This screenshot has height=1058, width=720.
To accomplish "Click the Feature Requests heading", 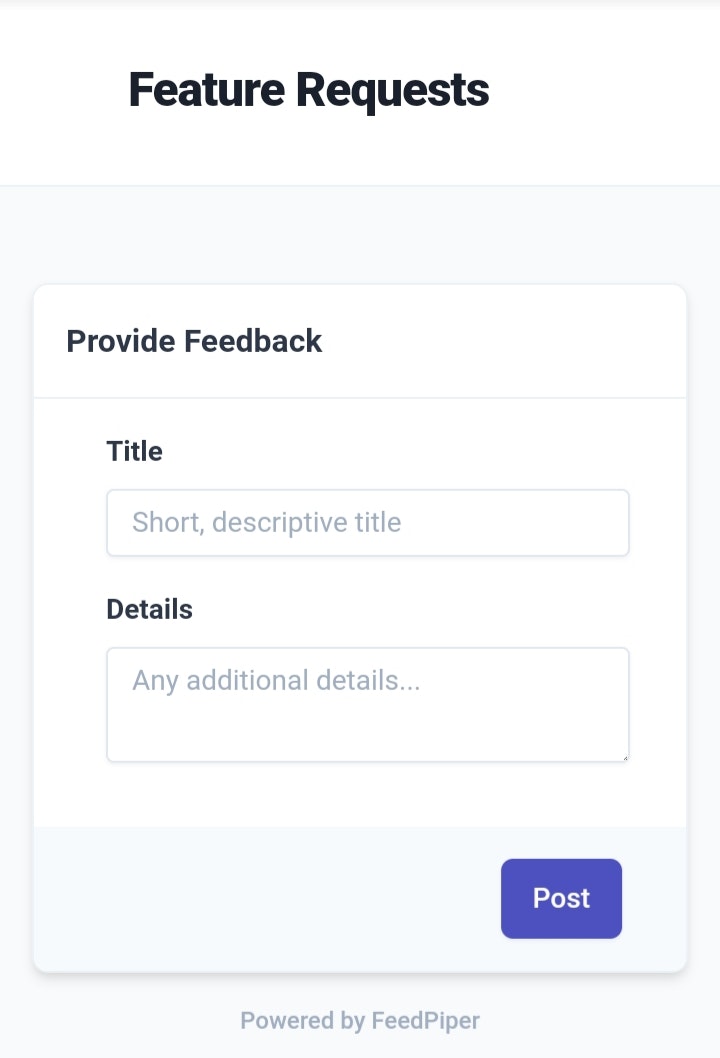I will tap(308, 90).
